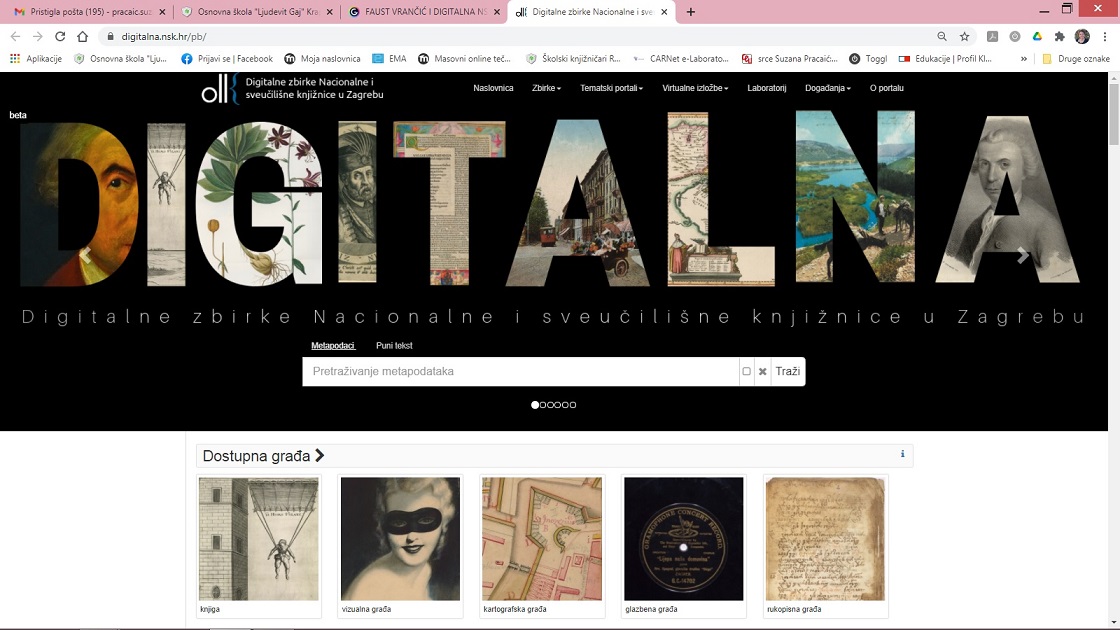Close the FAUST VRANČIĆ I DIGITALNA tab
The width and height of the screenshot is (1120, 630).
point(497,12)
